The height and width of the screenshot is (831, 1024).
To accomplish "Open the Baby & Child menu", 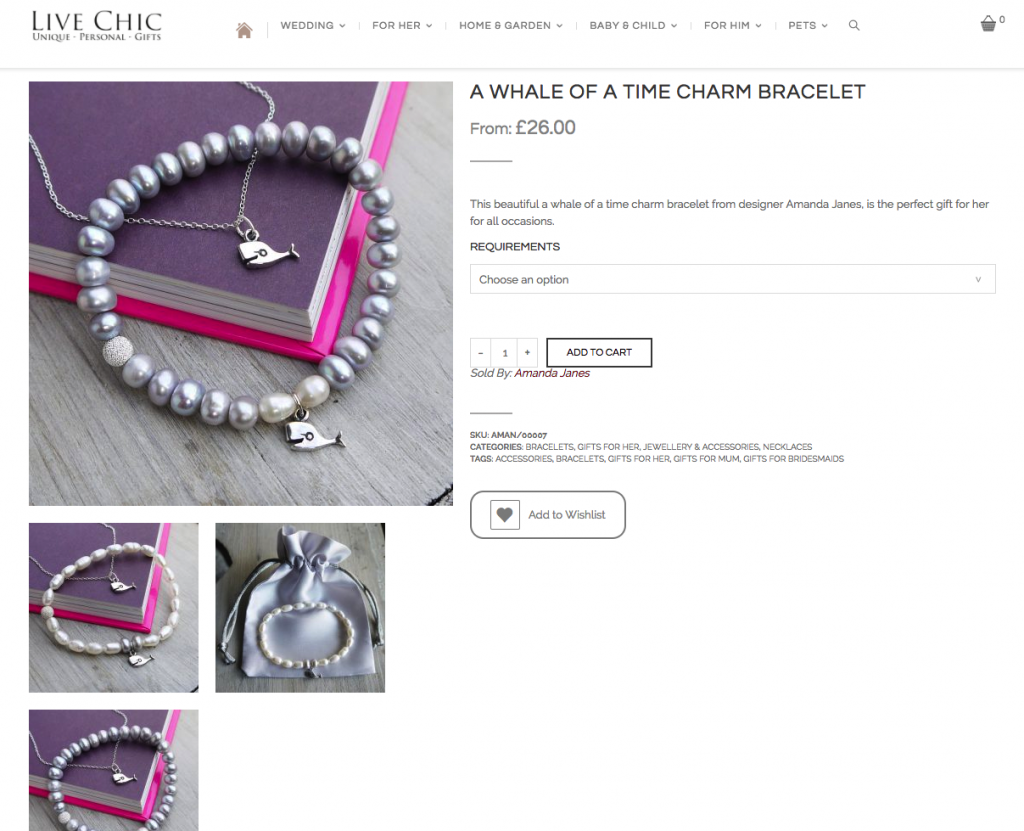I will coord(633,25).
